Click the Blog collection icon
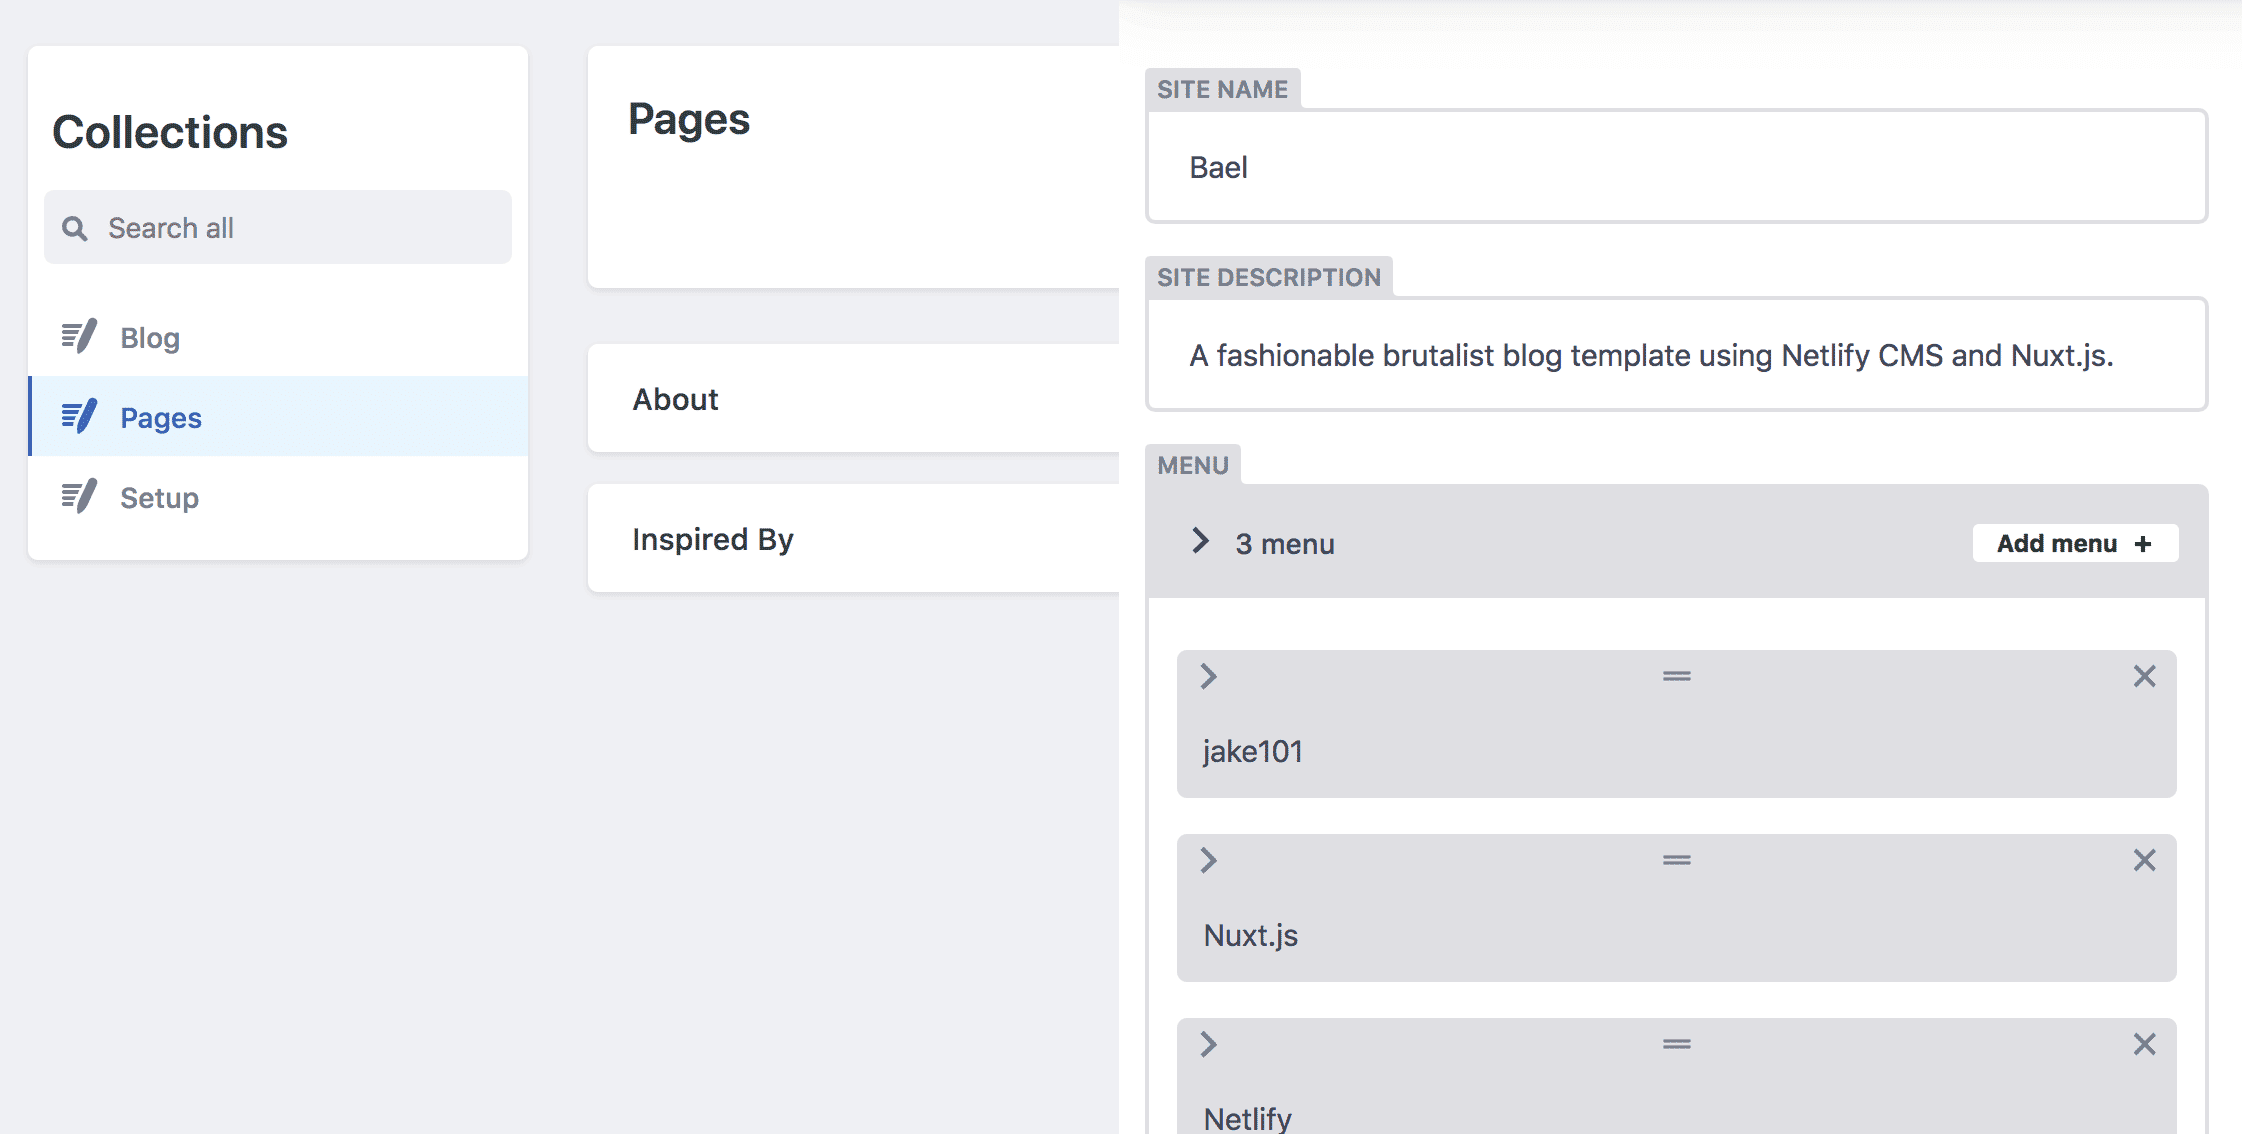Viewport: 2242px width, 1134px height. pyautogui.click(x=78, y=337)
